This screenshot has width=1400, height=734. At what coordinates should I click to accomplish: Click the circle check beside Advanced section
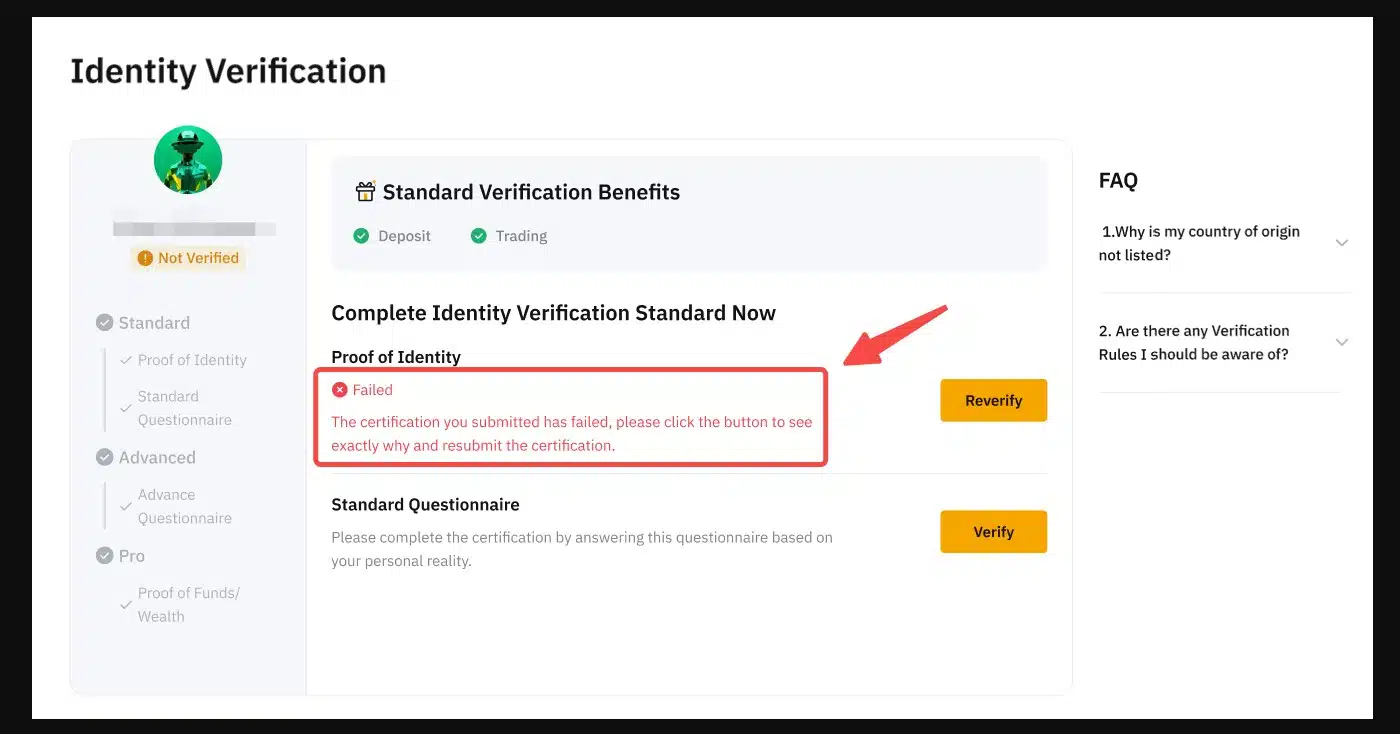tap(104, 457)
